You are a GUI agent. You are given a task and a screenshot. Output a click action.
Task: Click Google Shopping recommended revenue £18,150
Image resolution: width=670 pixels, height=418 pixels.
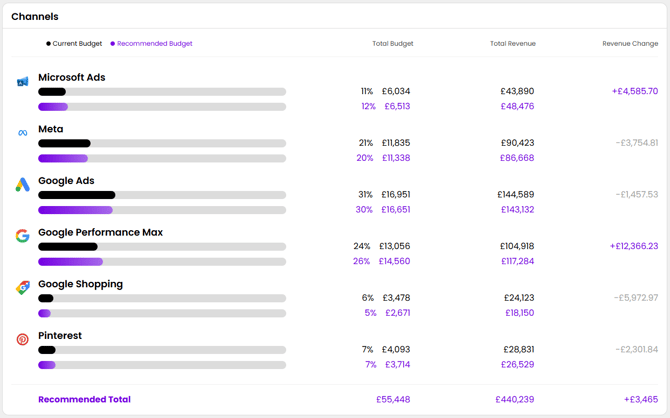(x=520, y=313)
